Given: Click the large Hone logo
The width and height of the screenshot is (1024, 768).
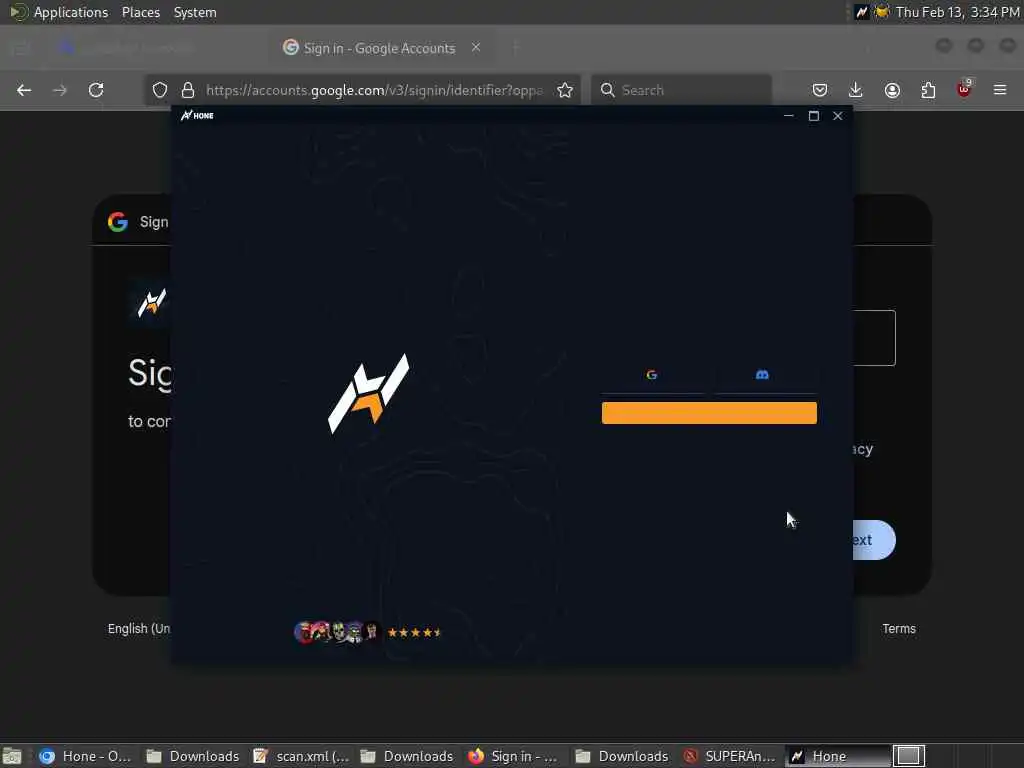Looking at the screenshot, I should tap(368, 394).
